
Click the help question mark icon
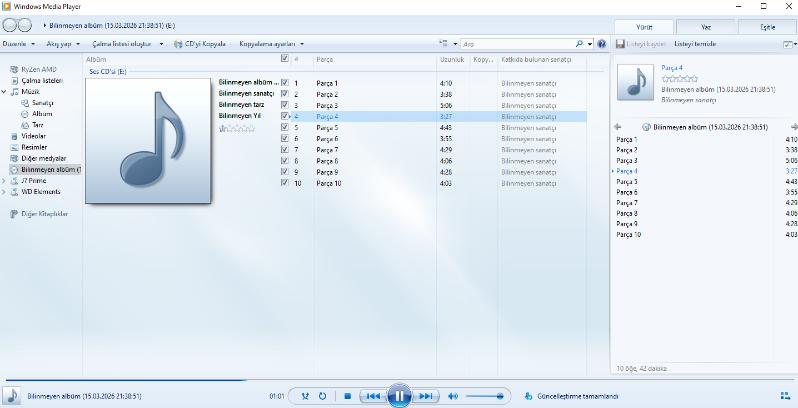pyautogui.click(x=602, y=44)
